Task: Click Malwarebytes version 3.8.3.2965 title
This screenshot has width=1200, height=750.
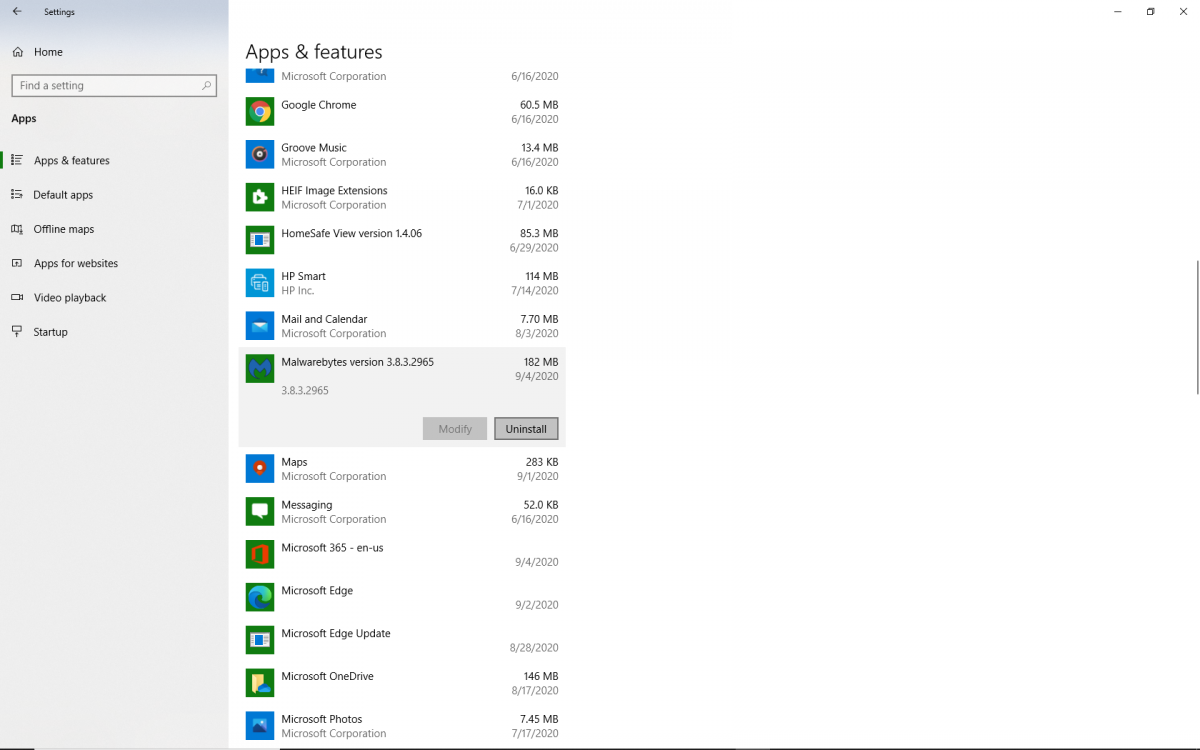Action: coord(358,362)
